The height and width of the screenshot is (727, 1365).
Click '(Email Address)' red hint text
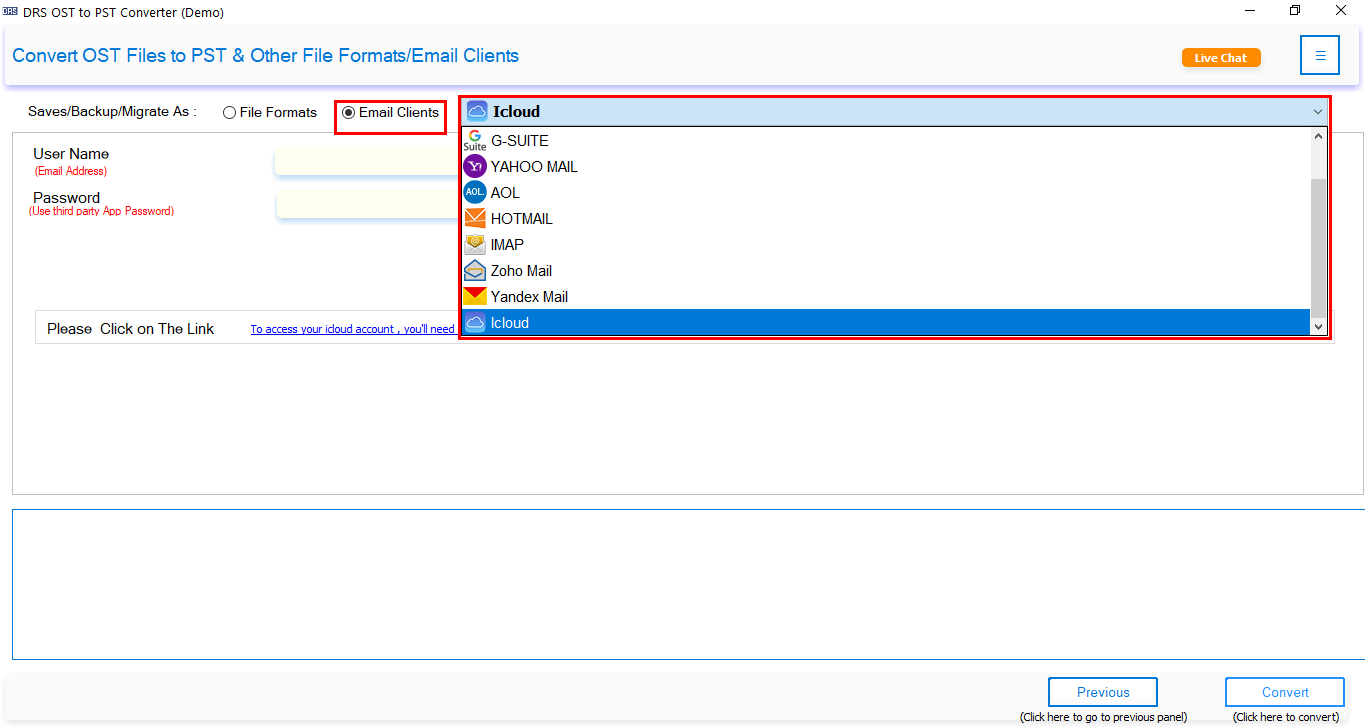[x=71, y=171]
